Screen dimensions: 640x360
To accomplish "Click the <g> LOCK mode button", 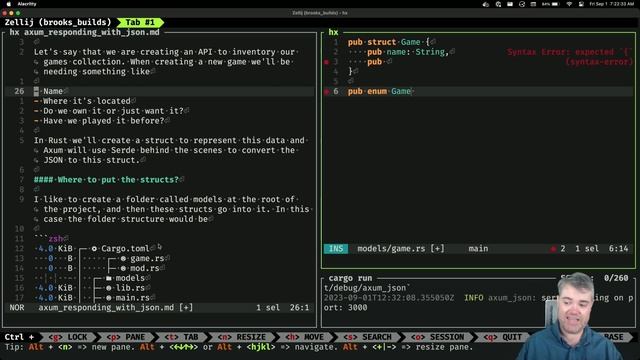I will 68,337.
